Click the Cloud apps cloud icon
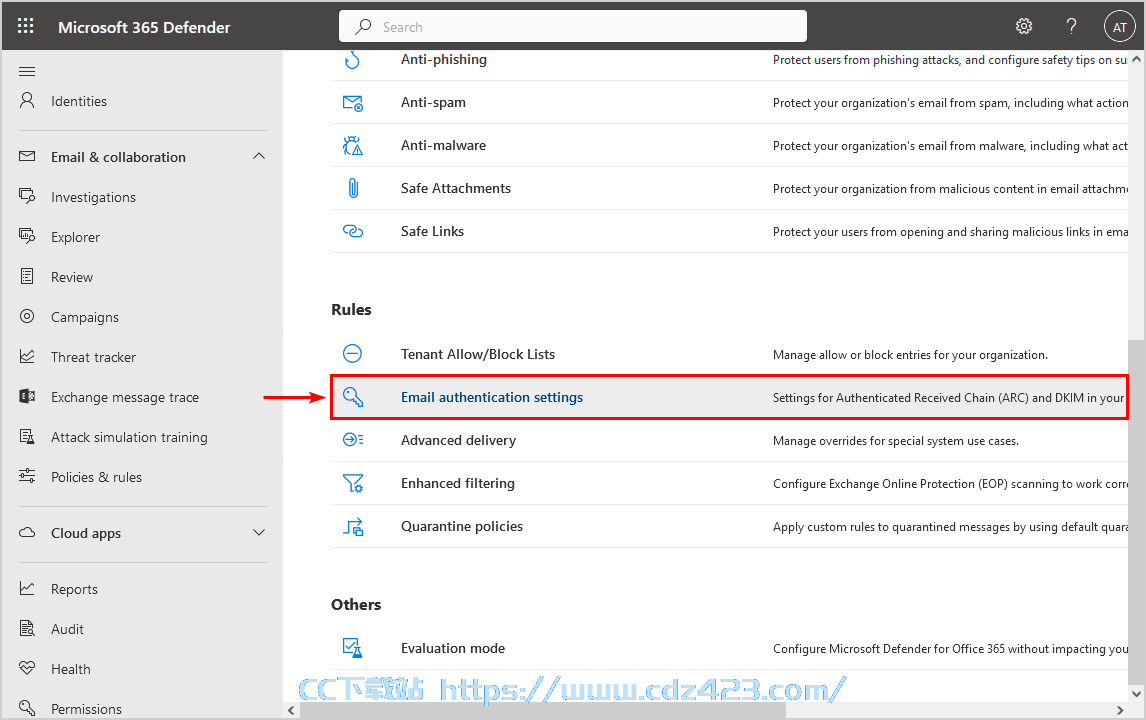 click(27, 532)
